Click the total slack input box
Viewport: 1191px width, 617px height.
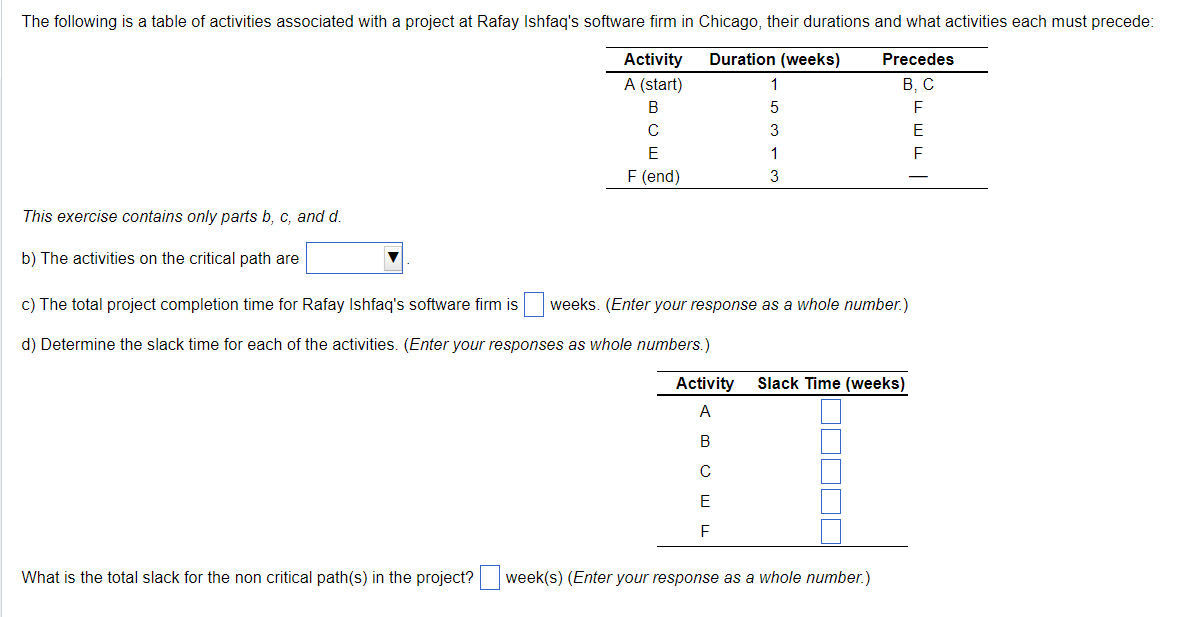(x=489, y=576)
